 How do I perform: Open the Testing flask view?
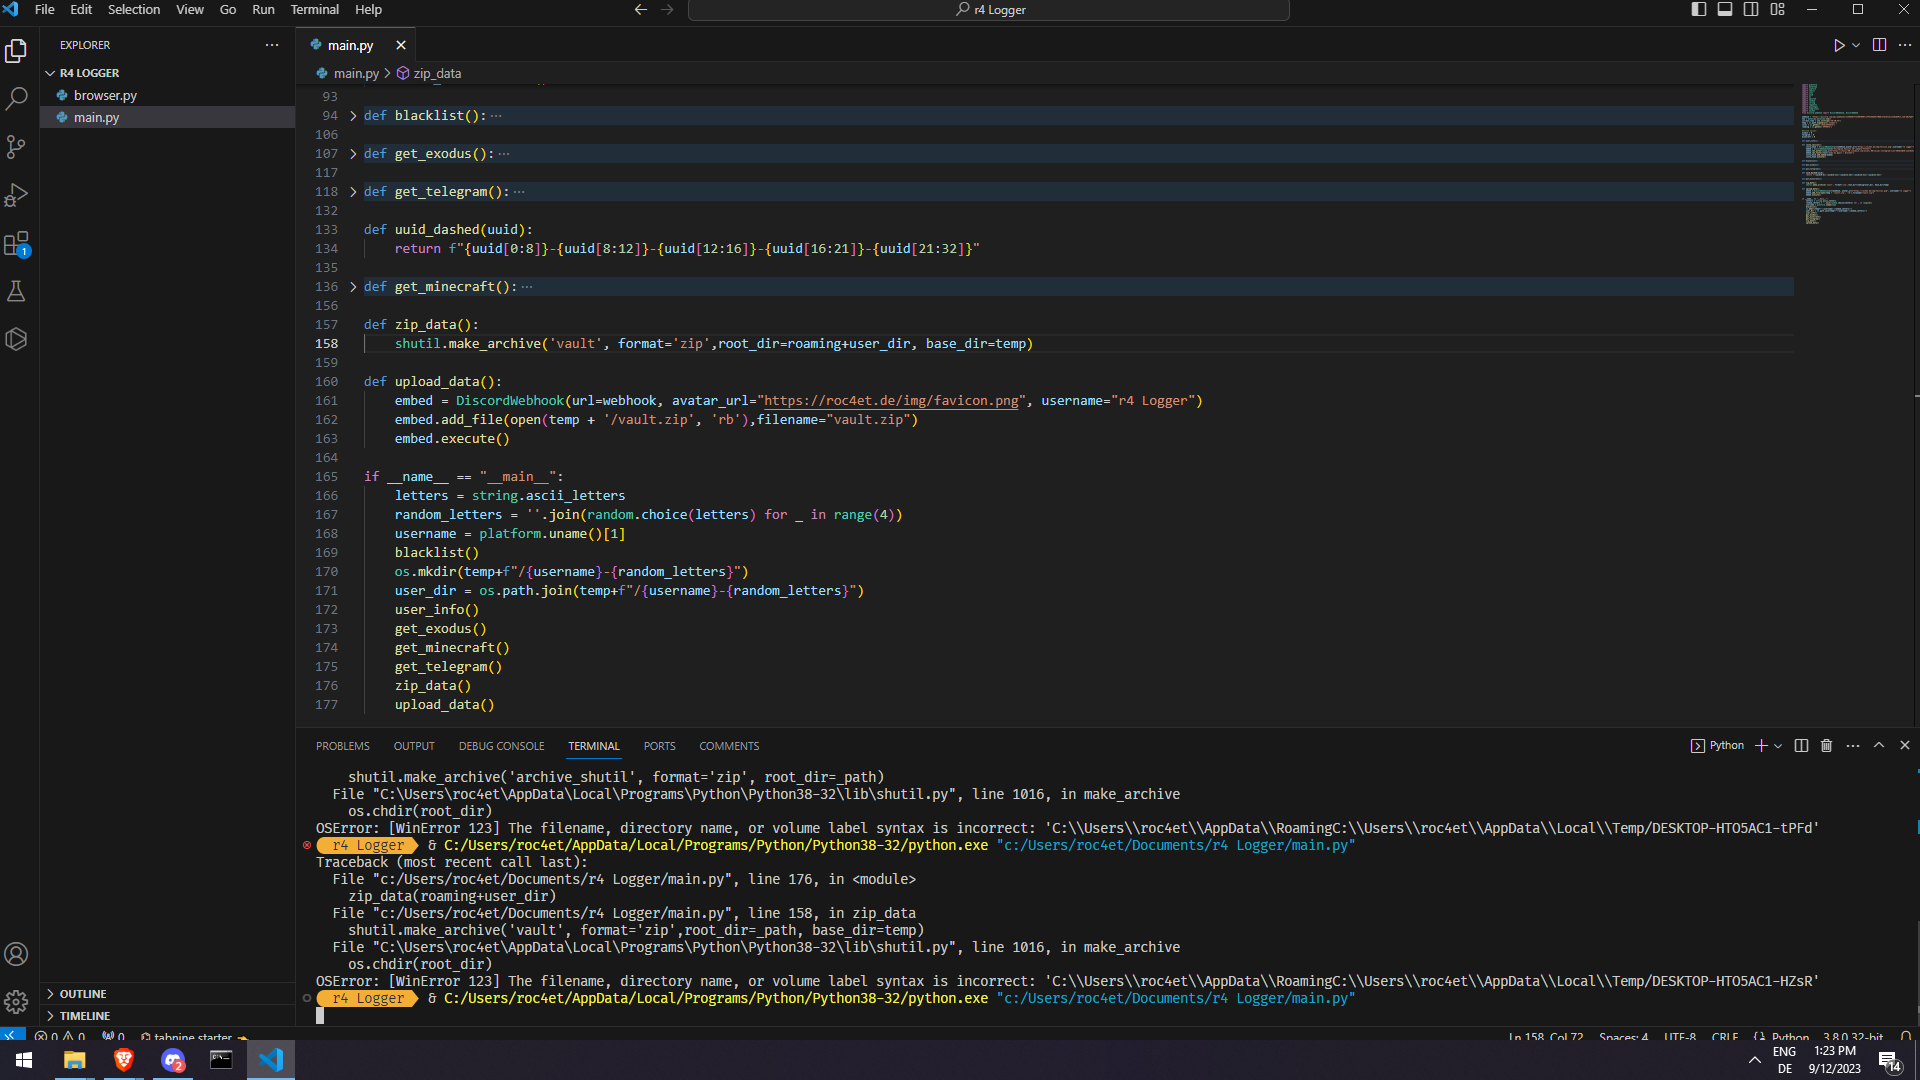pos(16,291)
